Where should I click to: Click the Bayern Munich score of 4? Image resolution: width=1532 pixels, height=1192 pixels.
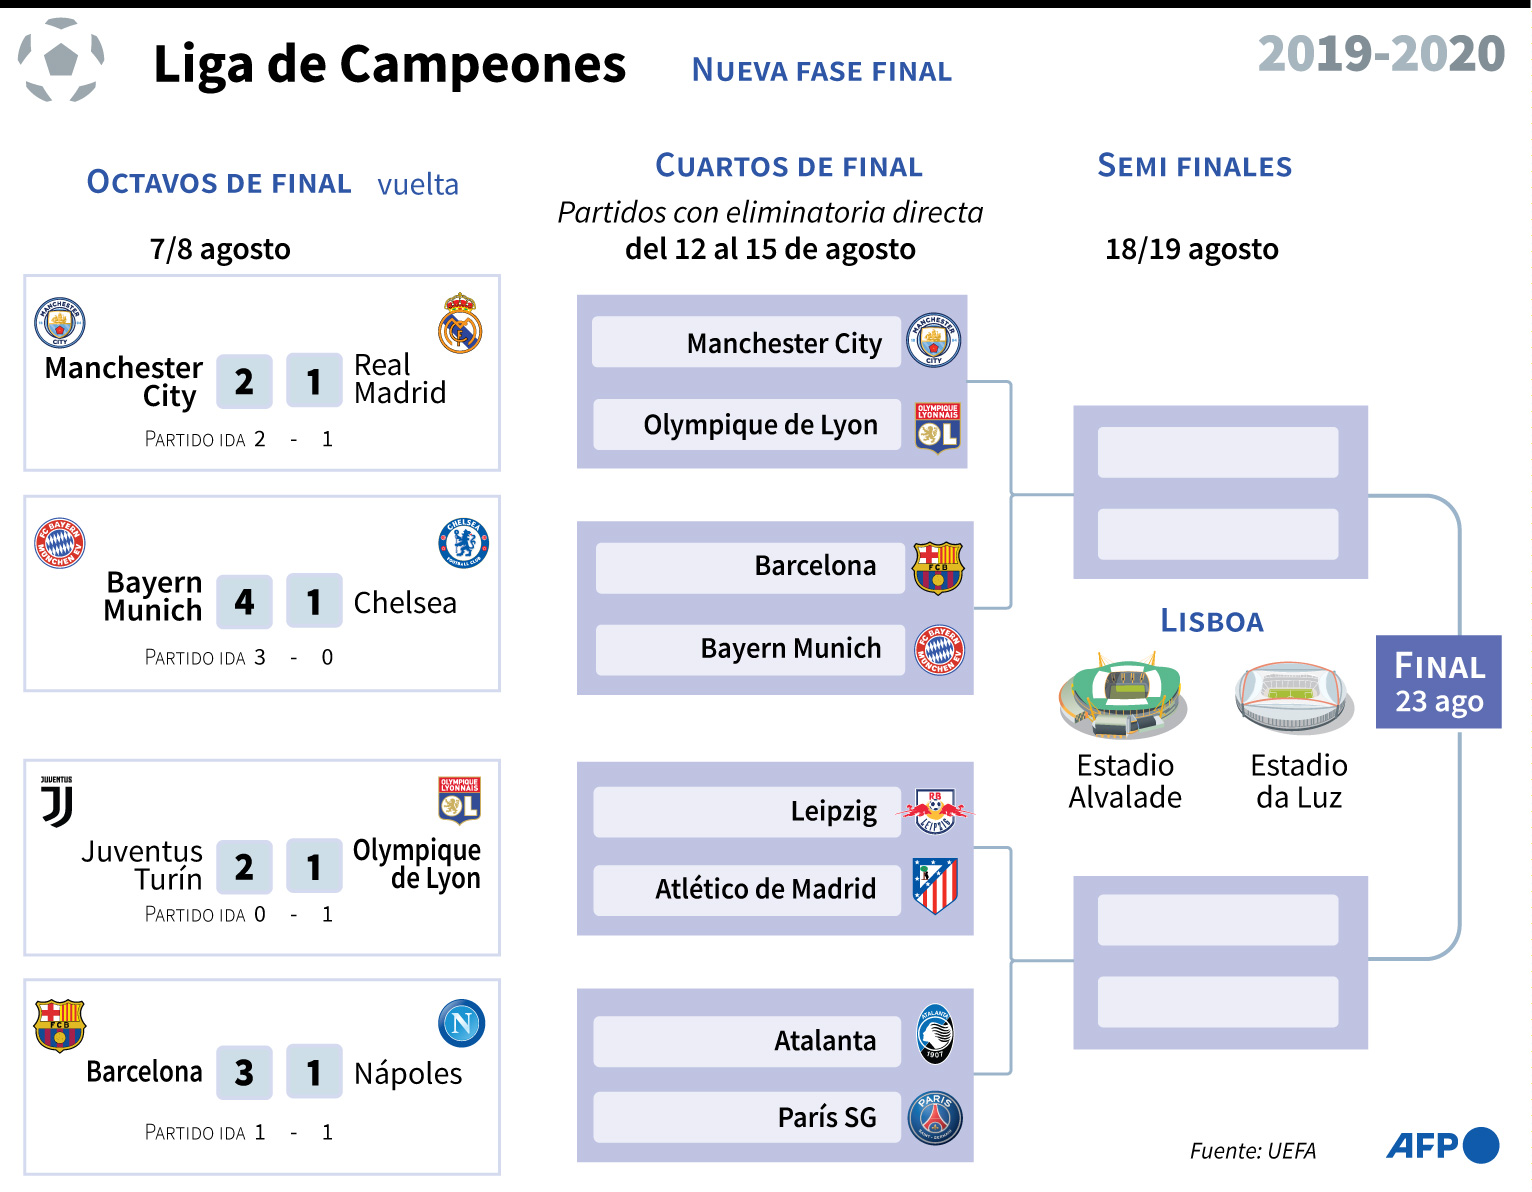tap(244, 601)
